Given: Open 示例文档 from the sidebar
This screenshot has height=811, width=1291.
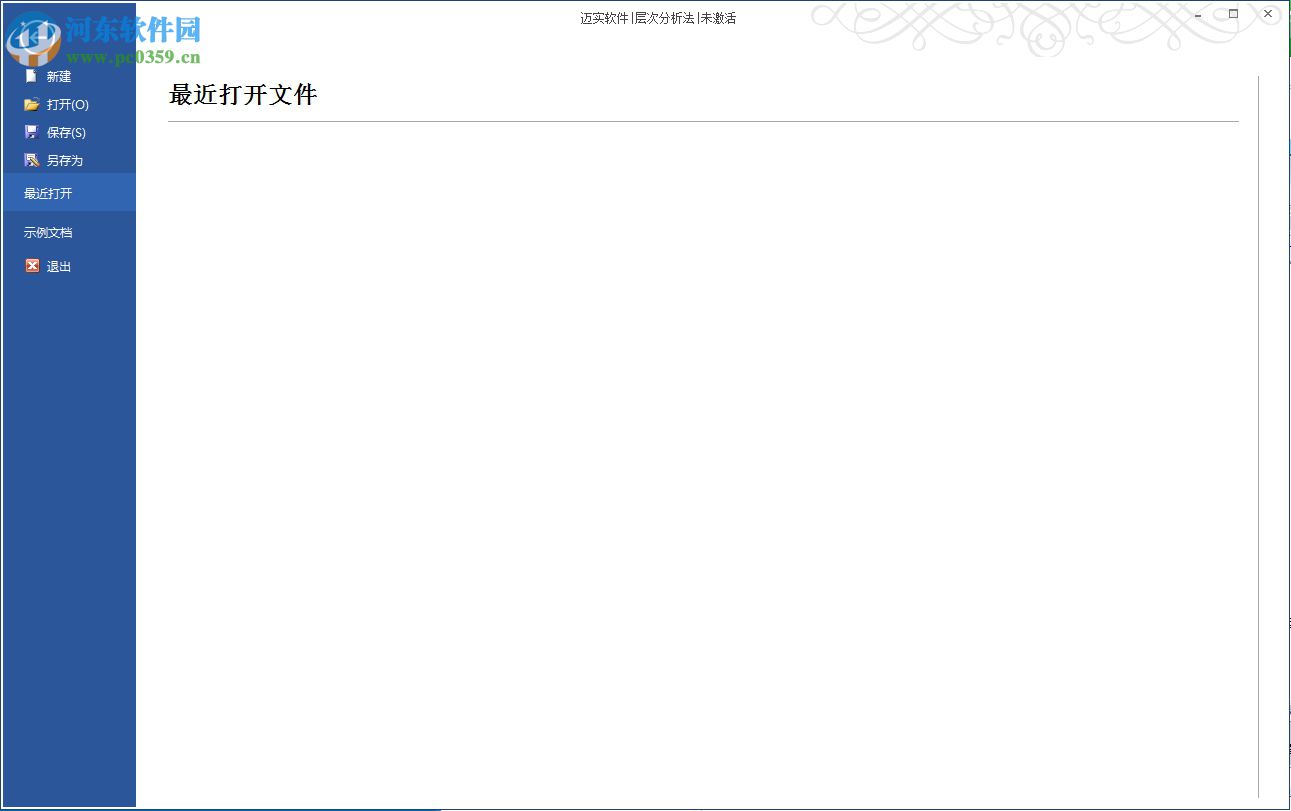Looking at the screenshot, I should [48, 232].
